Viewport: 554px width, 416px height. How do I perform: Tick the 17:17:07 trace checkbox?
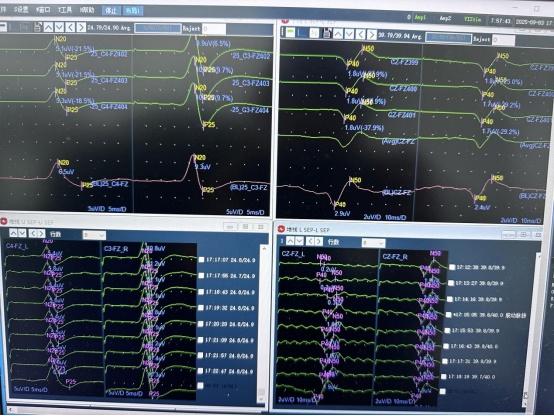pos(201,260)
